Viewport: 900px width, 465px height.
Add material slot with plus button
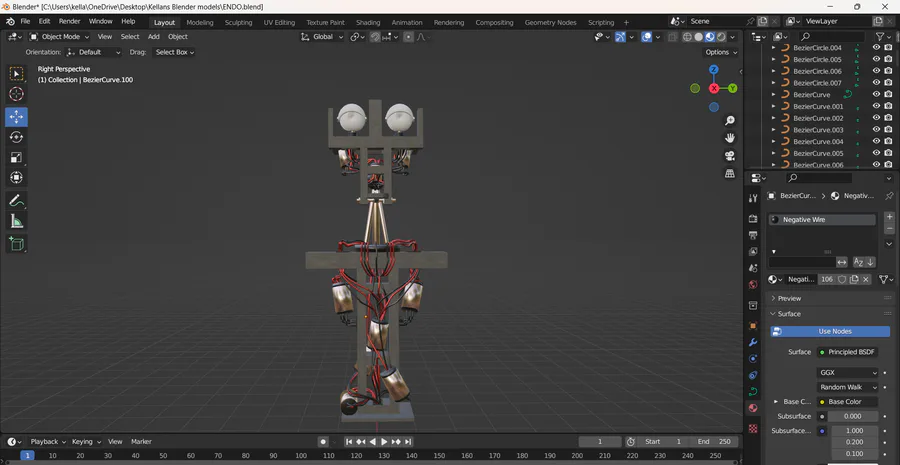coord(889,217)
